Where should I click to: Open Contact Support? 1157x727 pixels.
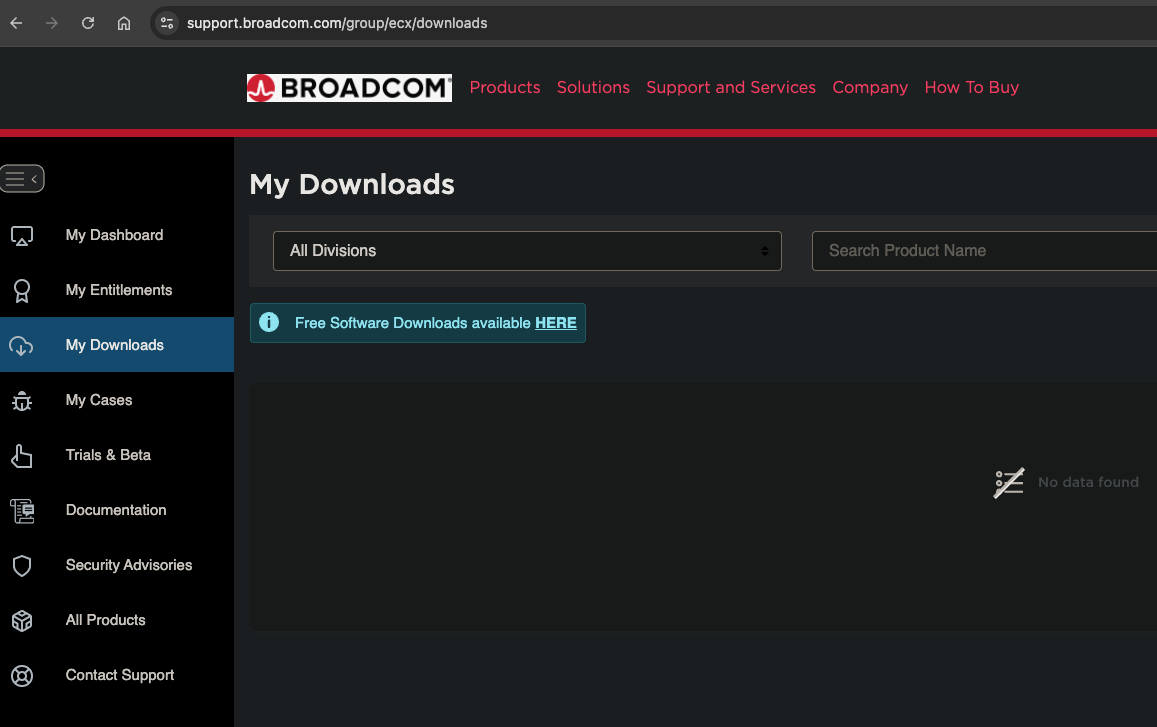click(x=120, y=675)
